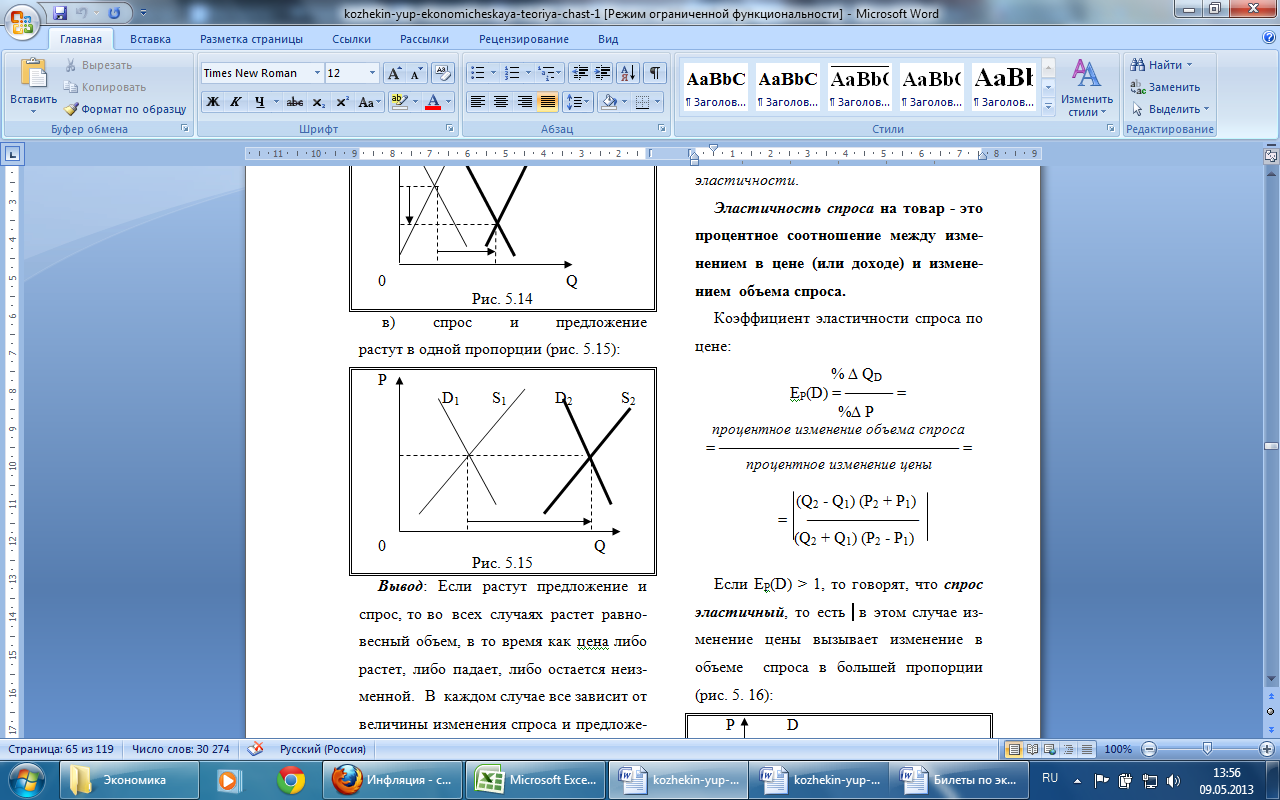The height and width of the screenshot is (800, 1280).
Task: Click the Вставить (Paste) clipboard icon
Action: tap(34, 73)
